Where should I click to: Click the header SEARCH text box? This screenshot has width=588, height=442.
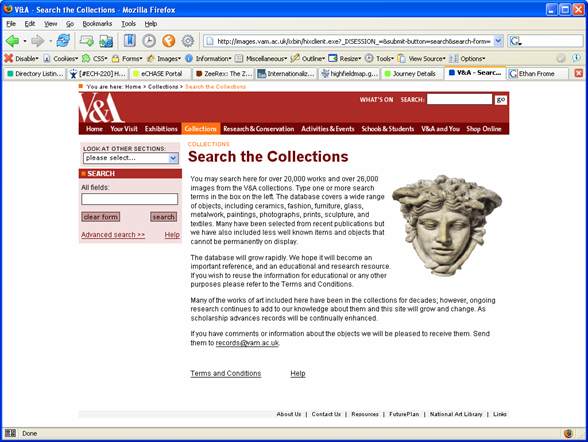coord(459,99)
